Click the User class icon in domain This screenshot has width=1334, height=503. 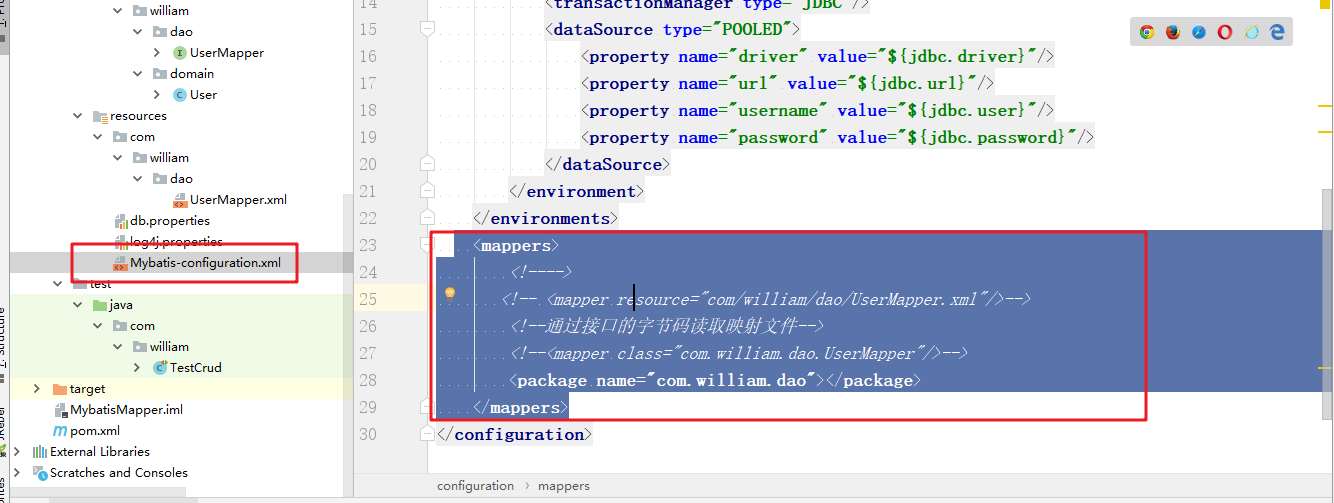179,95
